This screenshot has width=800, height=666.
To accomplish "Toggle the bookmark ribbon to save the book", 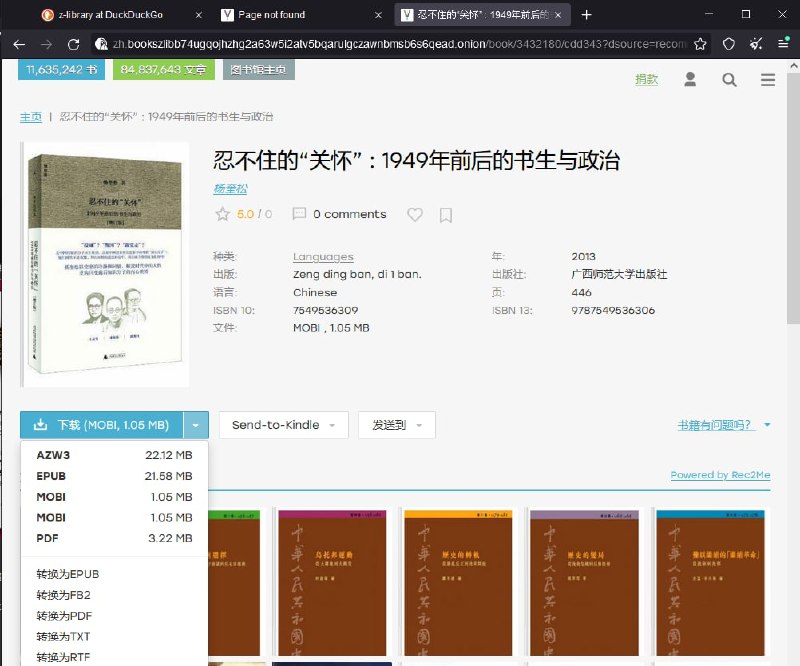I will point(445,214).
